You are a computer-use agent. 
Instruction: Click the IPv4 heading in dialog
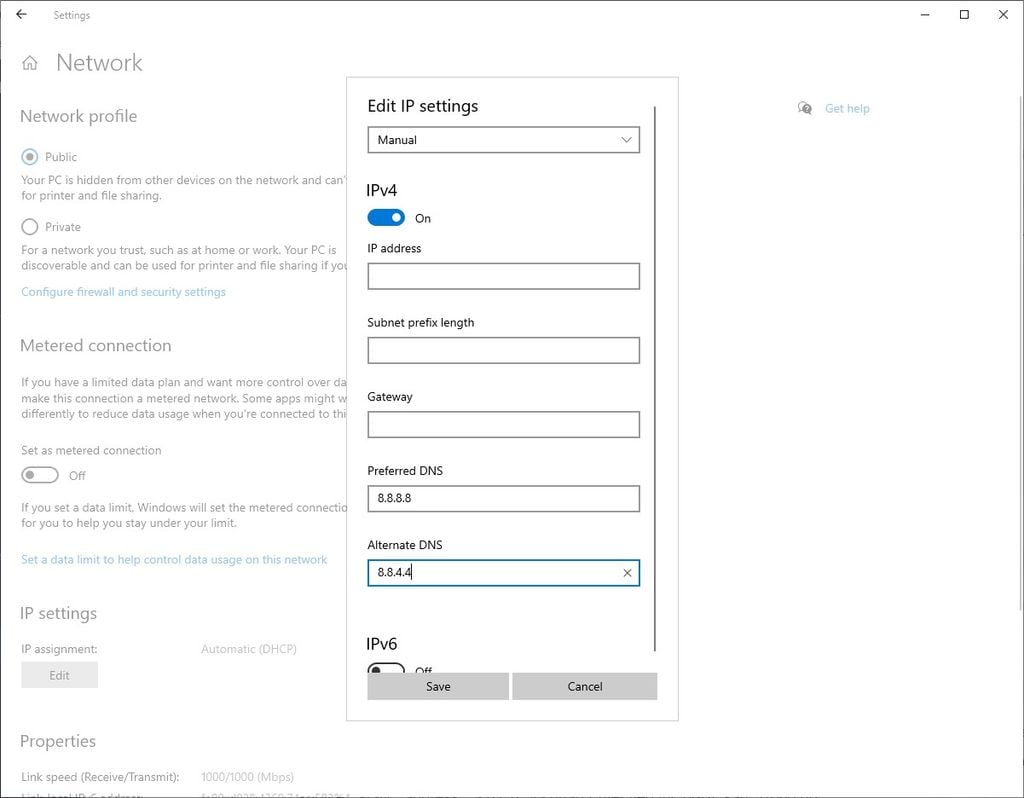382,190
